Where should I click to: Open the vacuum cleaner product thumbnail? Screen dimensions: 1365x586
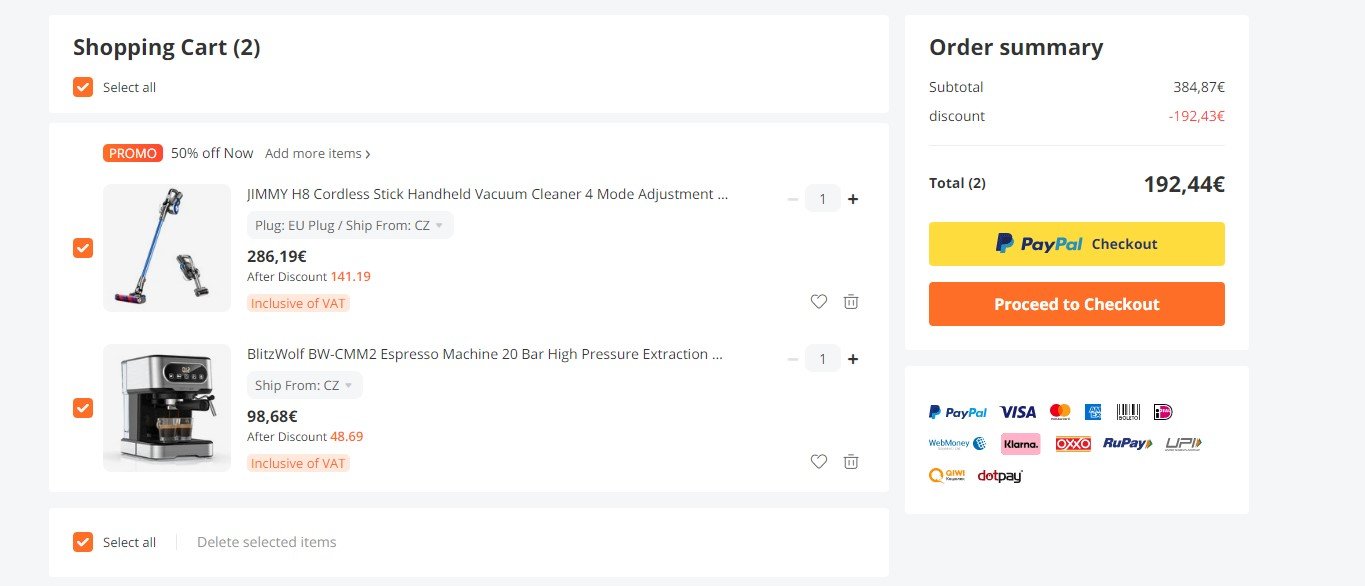tap(167, 248)
